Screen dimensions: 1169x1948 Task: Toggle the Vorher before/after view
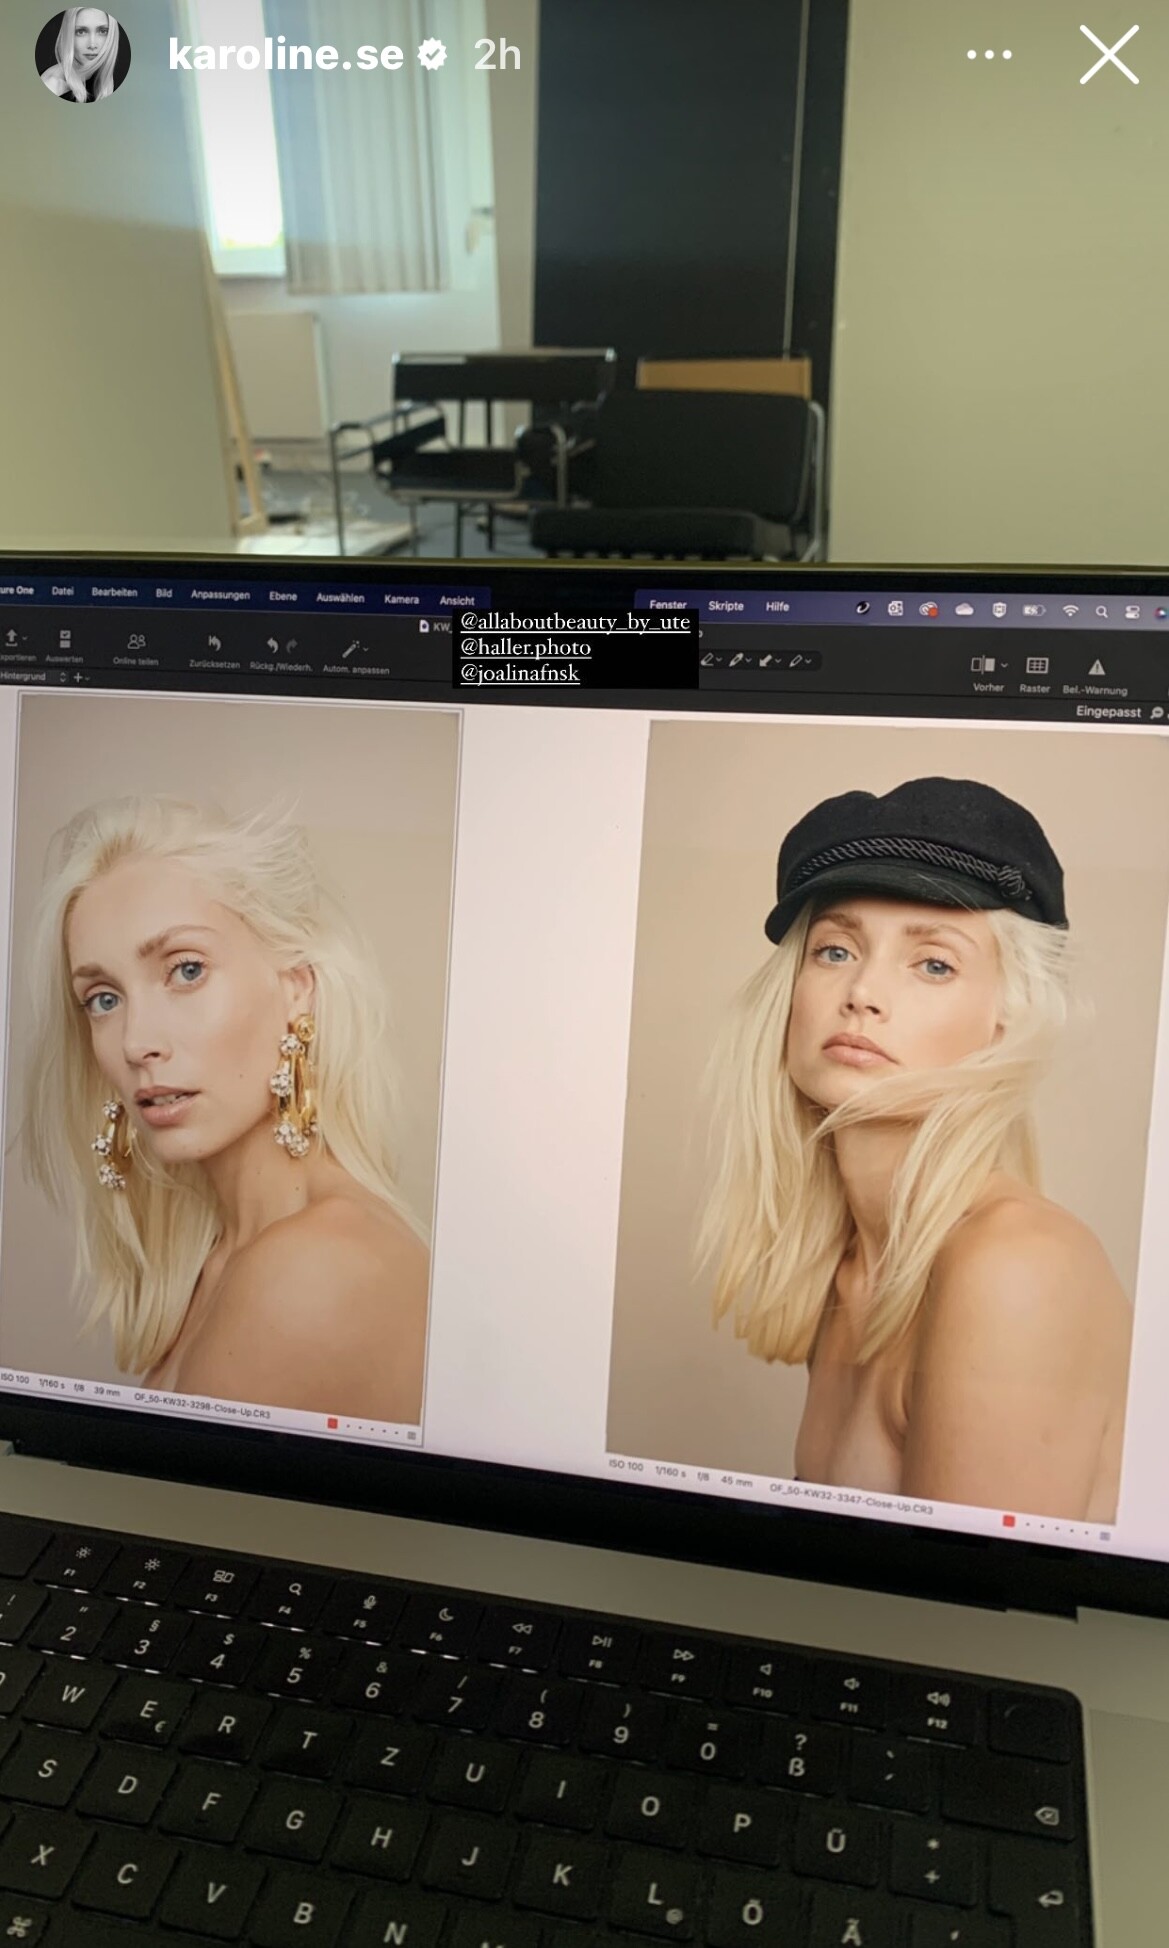point(983,665)
